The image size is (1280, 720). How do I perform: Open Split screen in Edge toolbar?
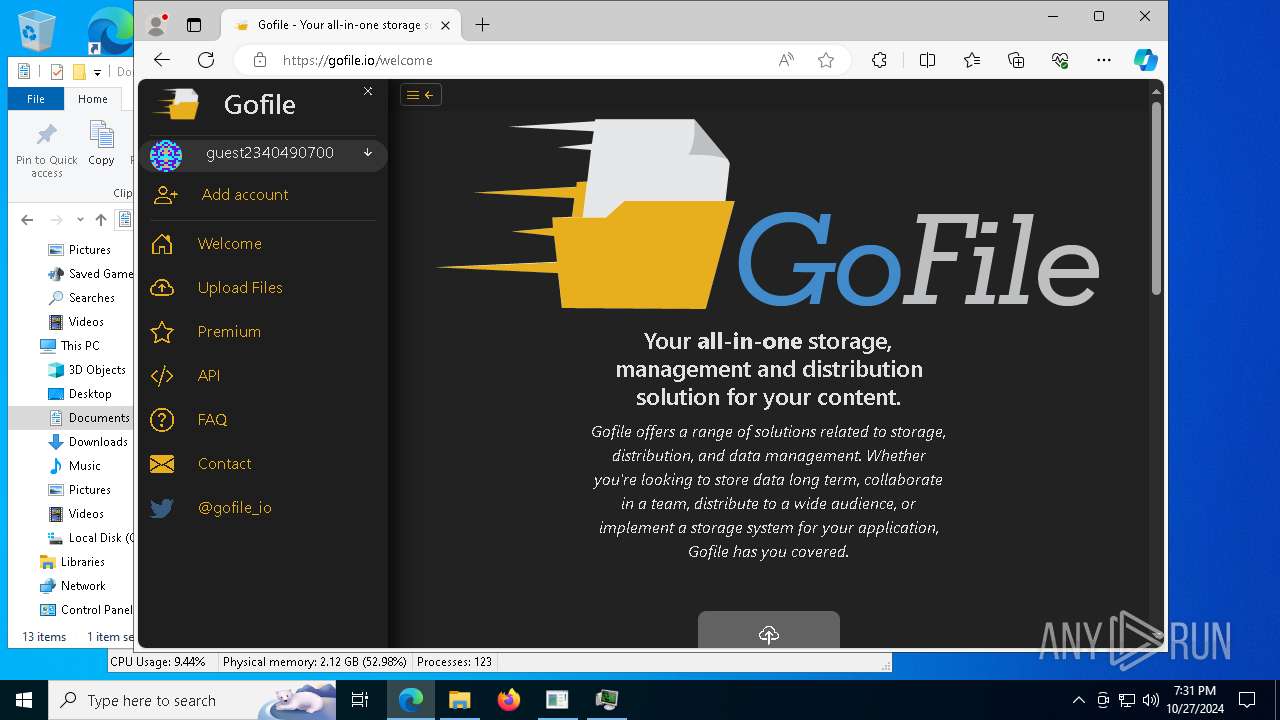927,60
